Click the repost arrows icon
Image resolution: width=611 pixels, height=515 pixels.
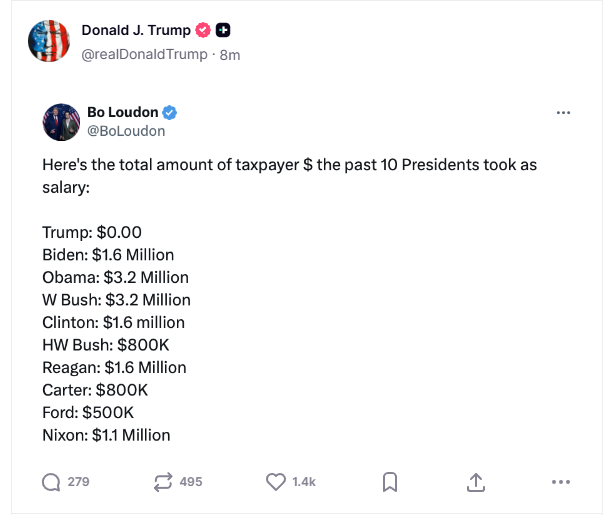163,482
